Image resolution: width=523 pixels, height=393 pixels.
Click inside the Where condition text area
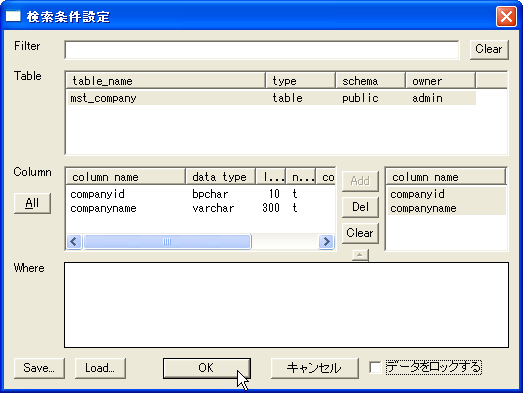point(287,305)
